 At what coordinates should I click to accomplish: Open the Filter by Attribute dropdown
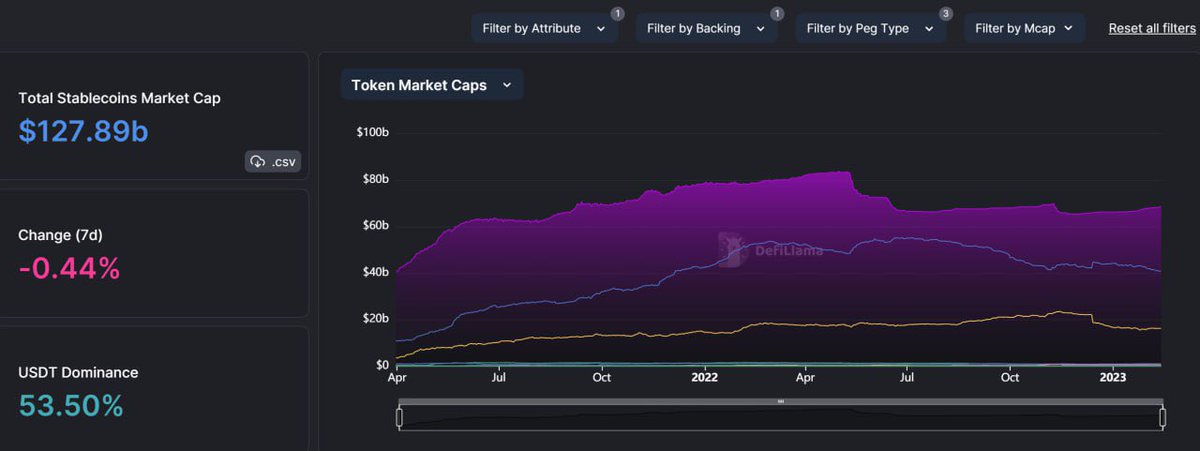pyautogui.click(x=545, y=28)
